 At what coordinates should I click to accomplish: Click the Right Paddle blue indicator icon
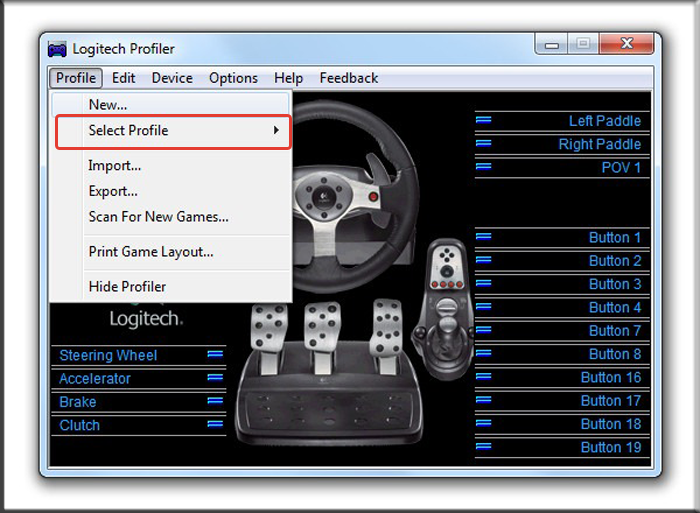483,143
